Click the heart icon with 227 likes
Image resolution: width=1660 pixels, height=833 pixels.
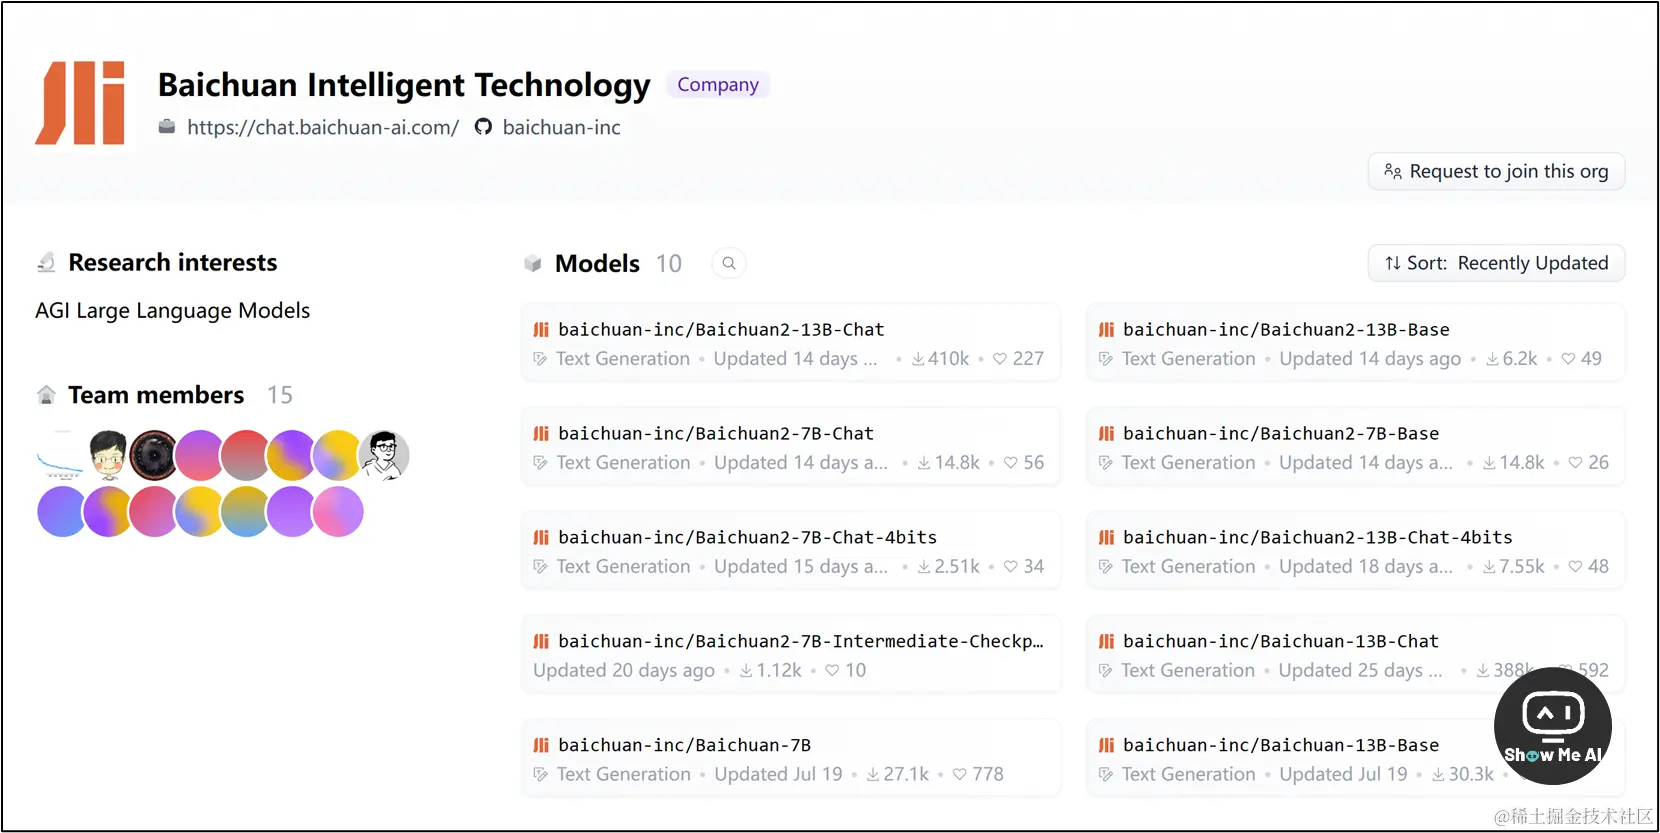1000,359
